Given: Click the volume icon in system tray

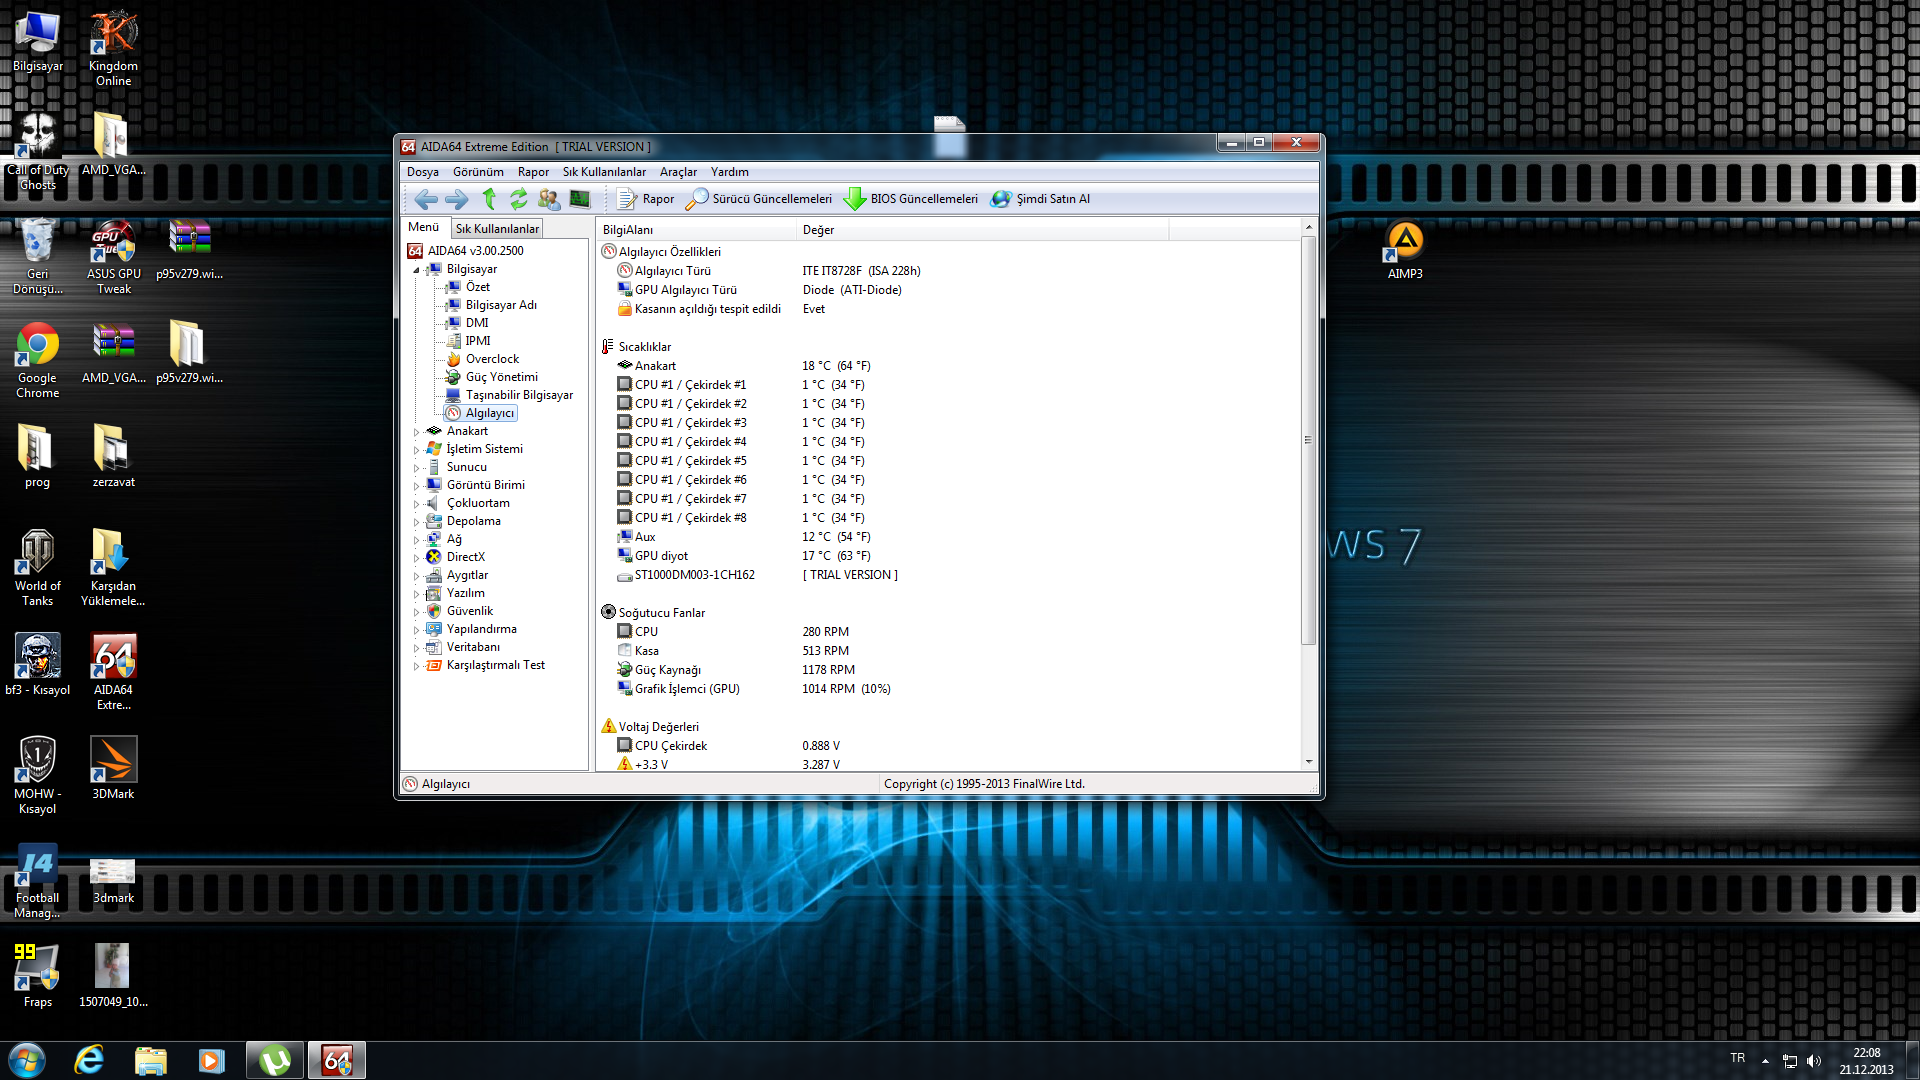Looking at the screenshot, I should tap(1814, 1061).
